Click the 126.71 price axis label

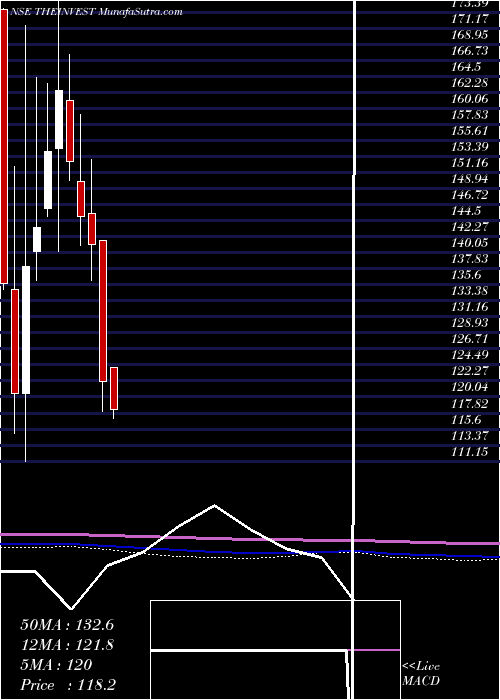pos(469,338)
